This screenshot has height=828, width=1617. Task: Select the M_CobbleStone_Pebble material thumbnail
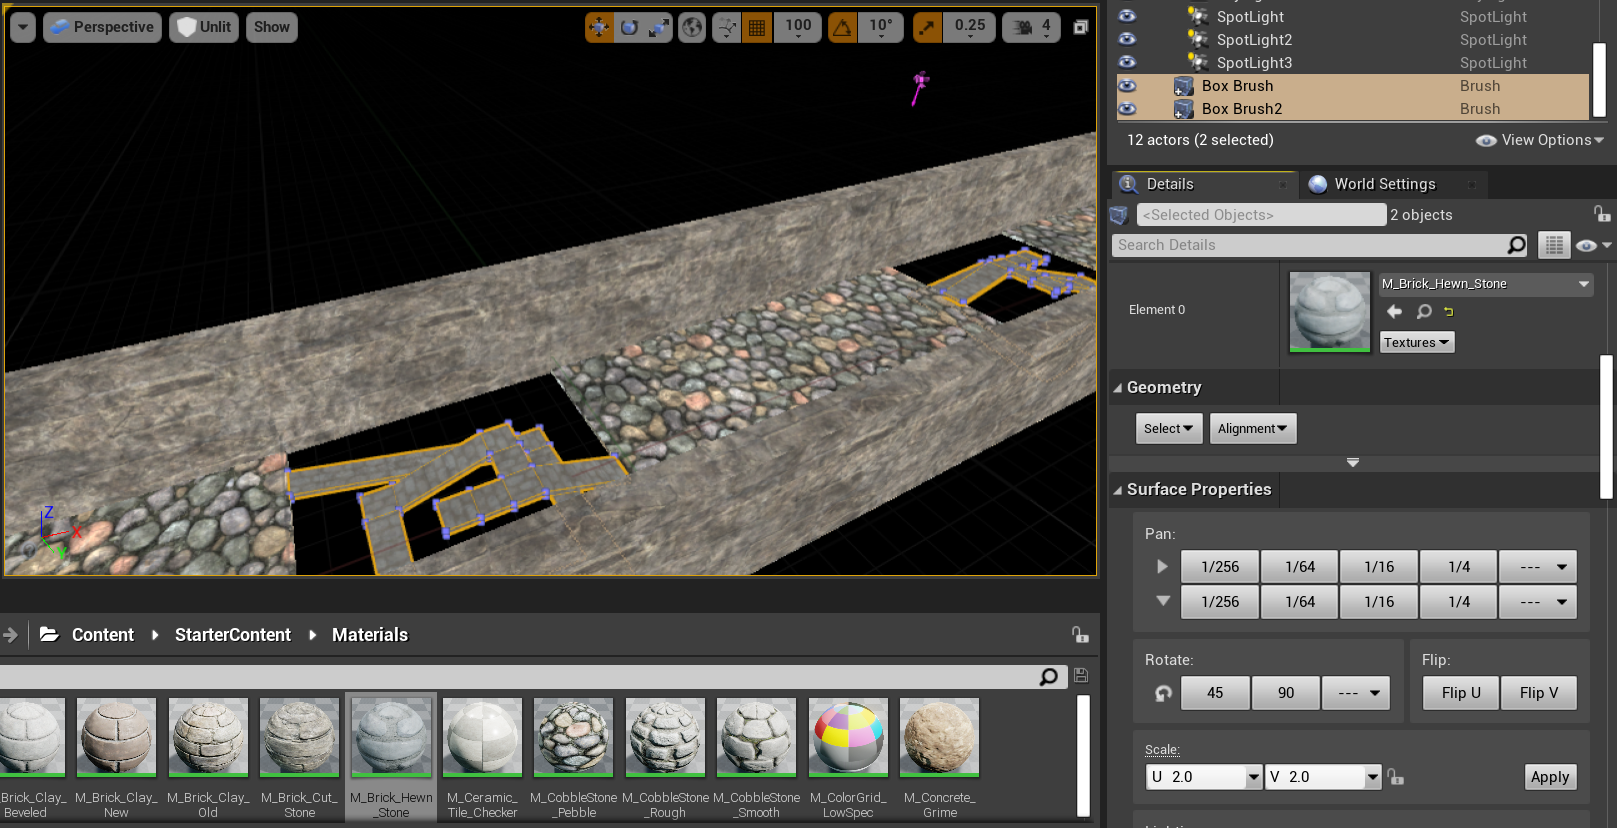[x=574, y=737]
